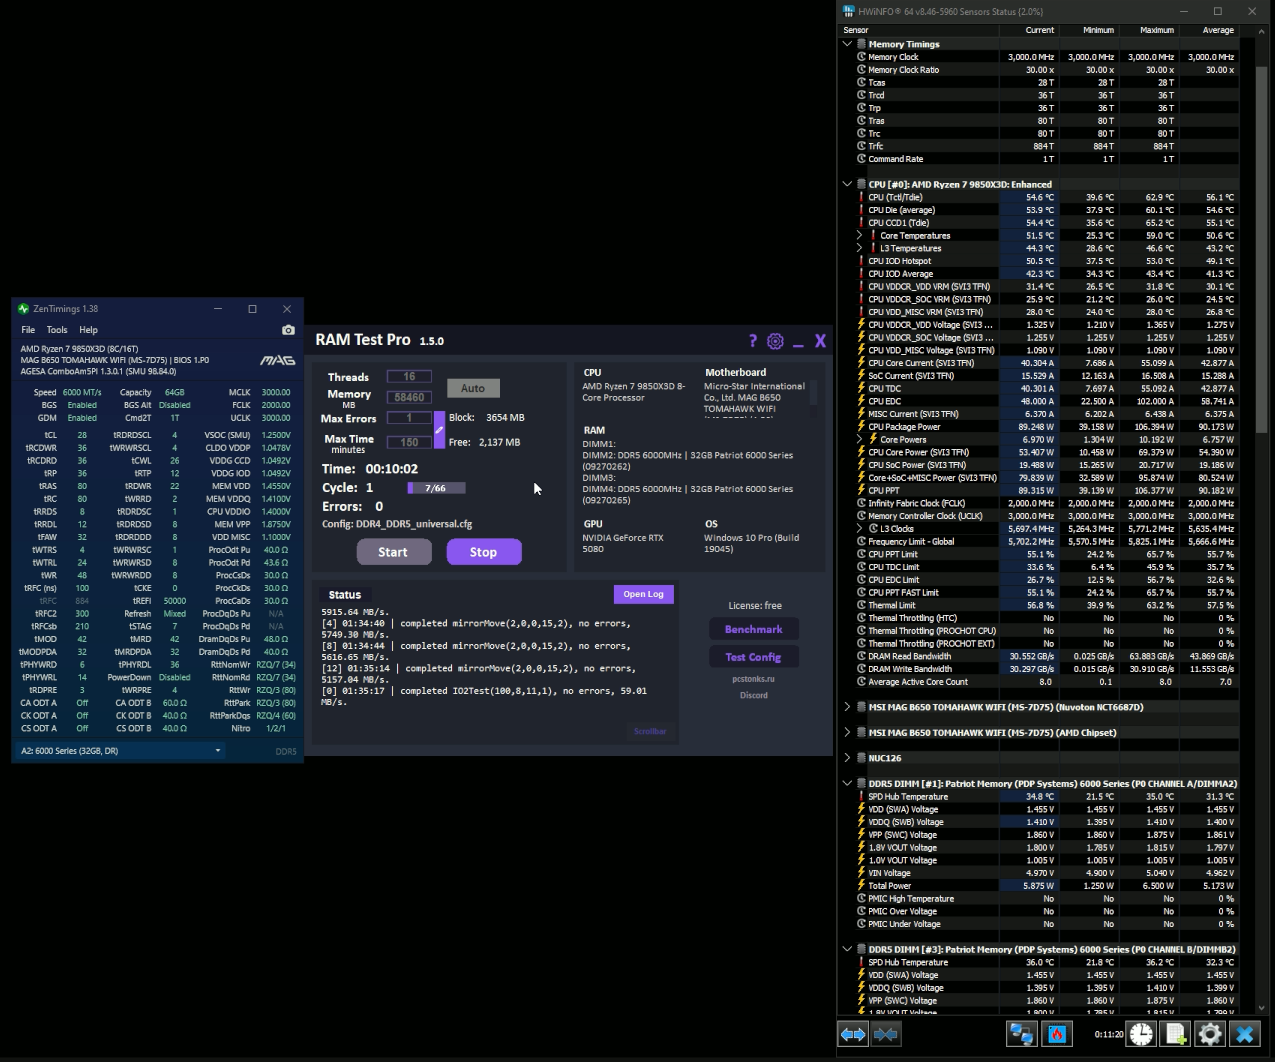
Task: Click thermometer icon beside CPU (Tctl/Tdie)
Action: pyautogui.click(x=861, y=197)
